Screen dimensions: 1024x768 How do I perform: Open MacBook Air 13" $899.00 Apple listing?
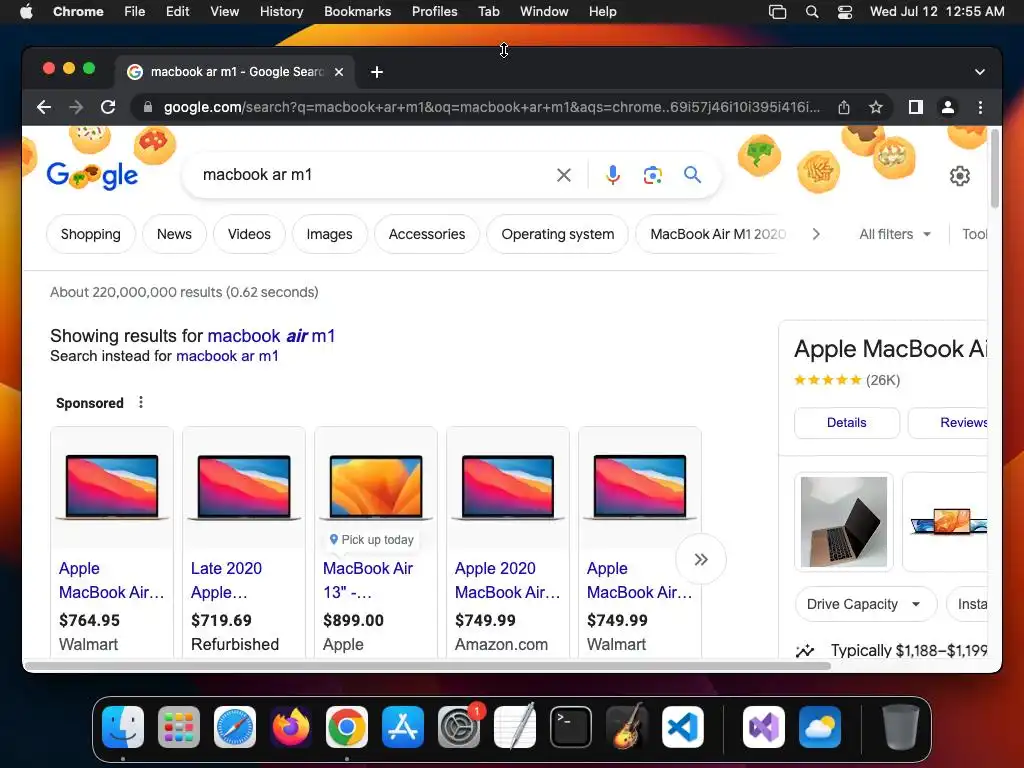point(376,542)
